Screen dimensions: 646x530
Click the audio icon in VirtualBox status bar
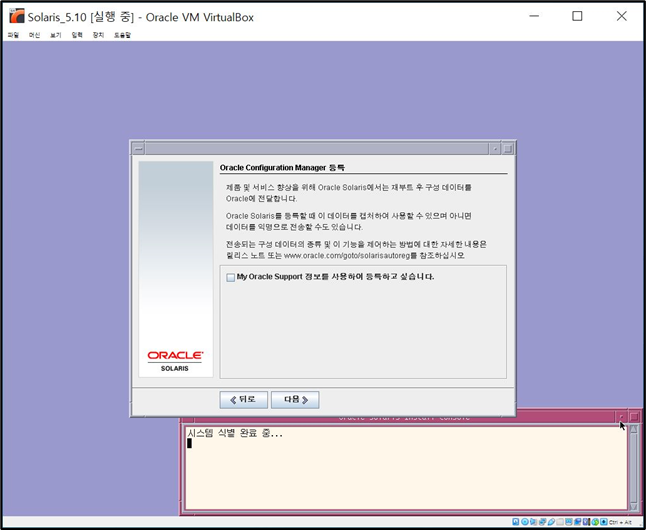pyautogui.click(x=533, y=522)
